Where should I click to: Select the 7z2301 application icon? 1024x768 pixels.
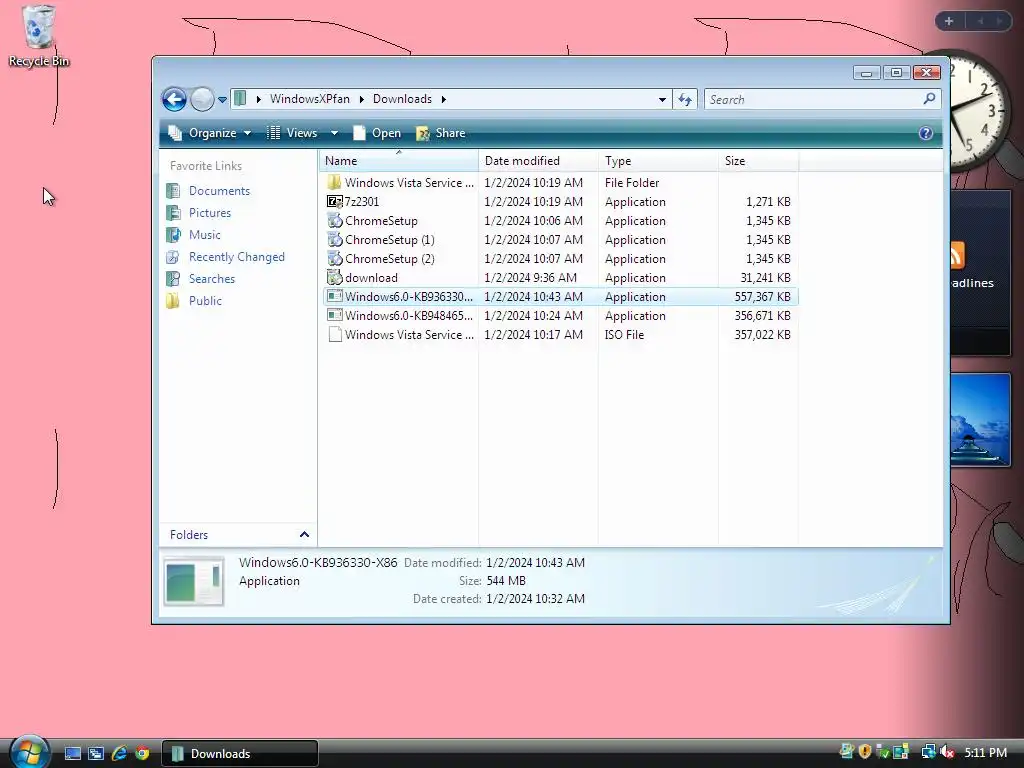tap(334, 201)
